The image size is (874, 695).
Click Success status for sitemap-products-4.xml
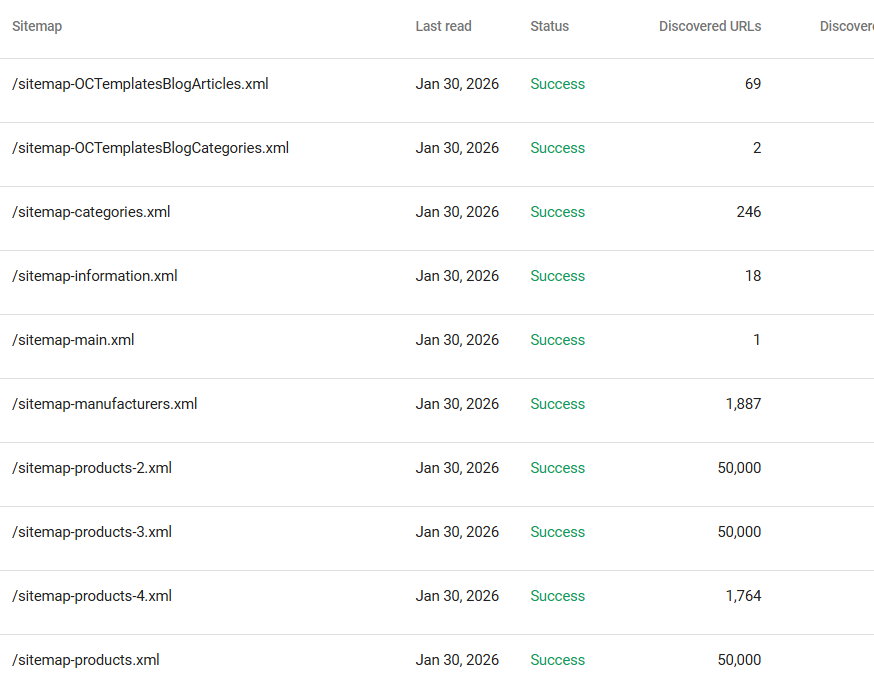point(557,596)
